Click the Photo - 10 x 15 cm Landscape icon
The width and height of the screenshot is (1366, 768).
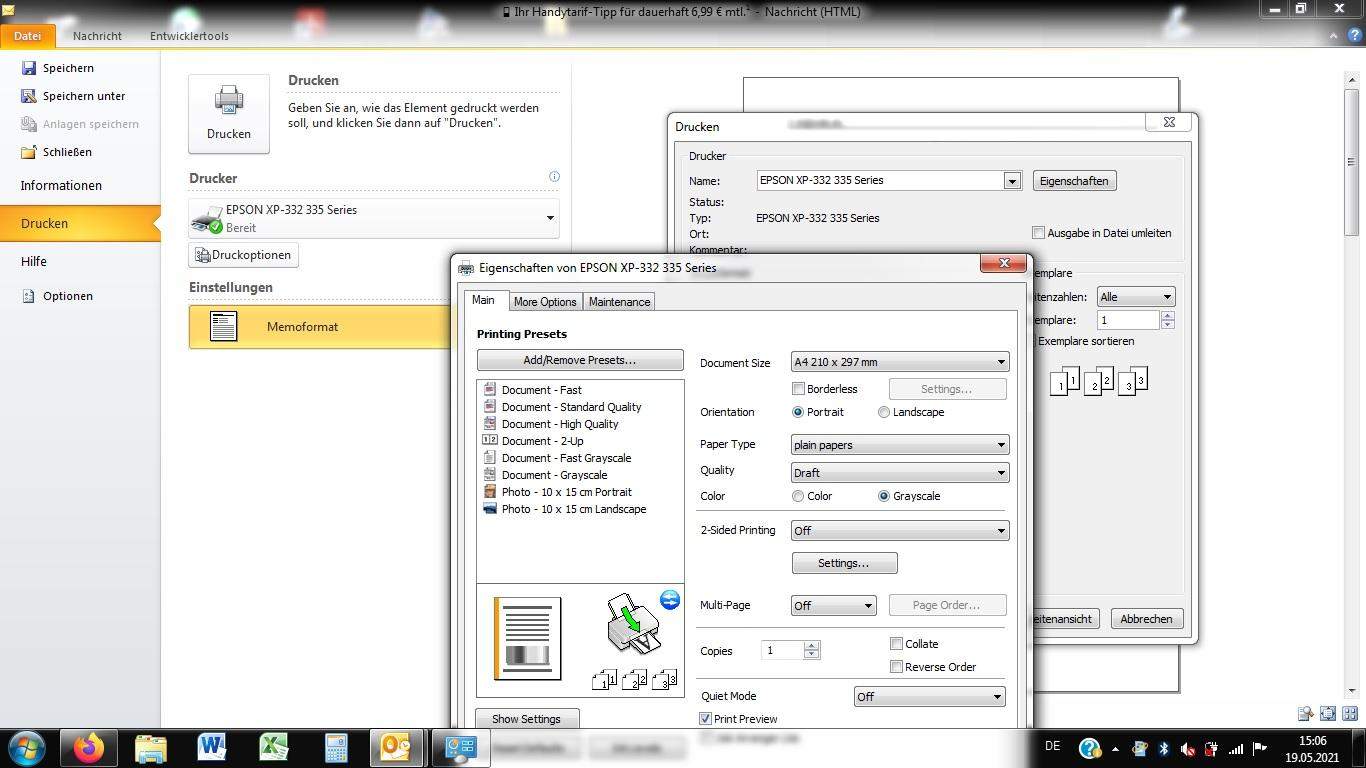pos(490,508)
